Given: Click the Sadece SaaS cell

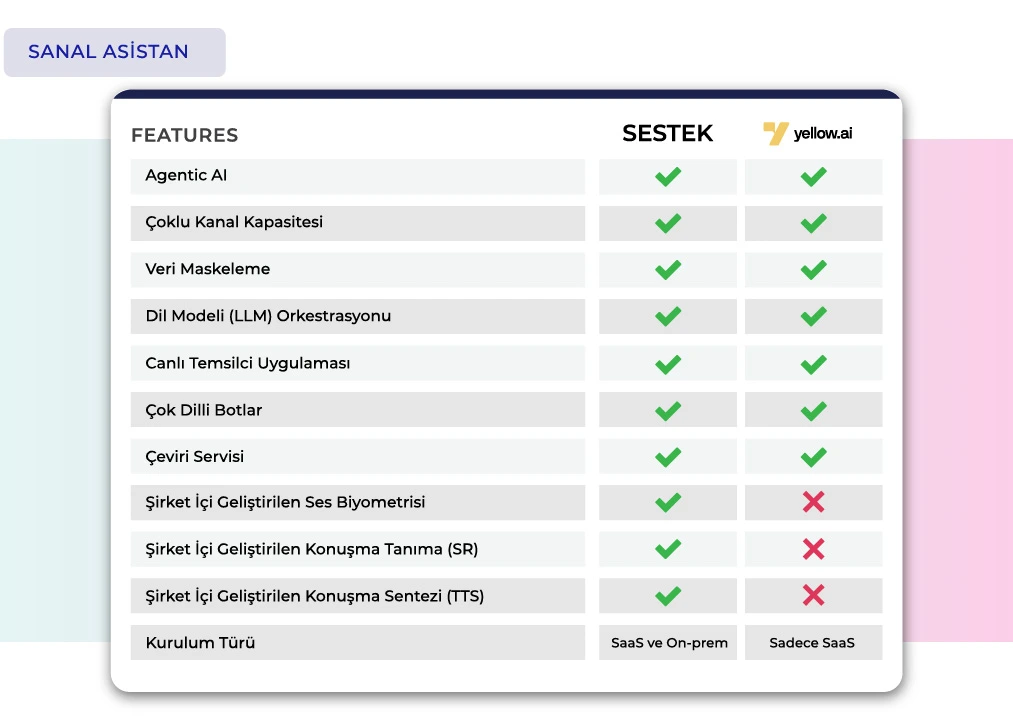Looking at the screenshot, I should pyautogui.click(x=813, y=642).
